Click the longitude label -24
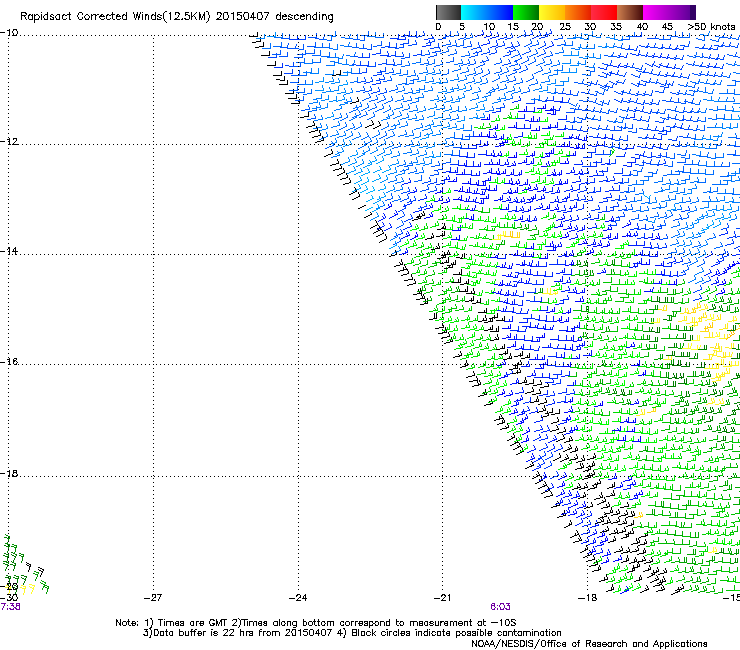The height and width of the screenshot is (650, 740). (x=298, y=598)
